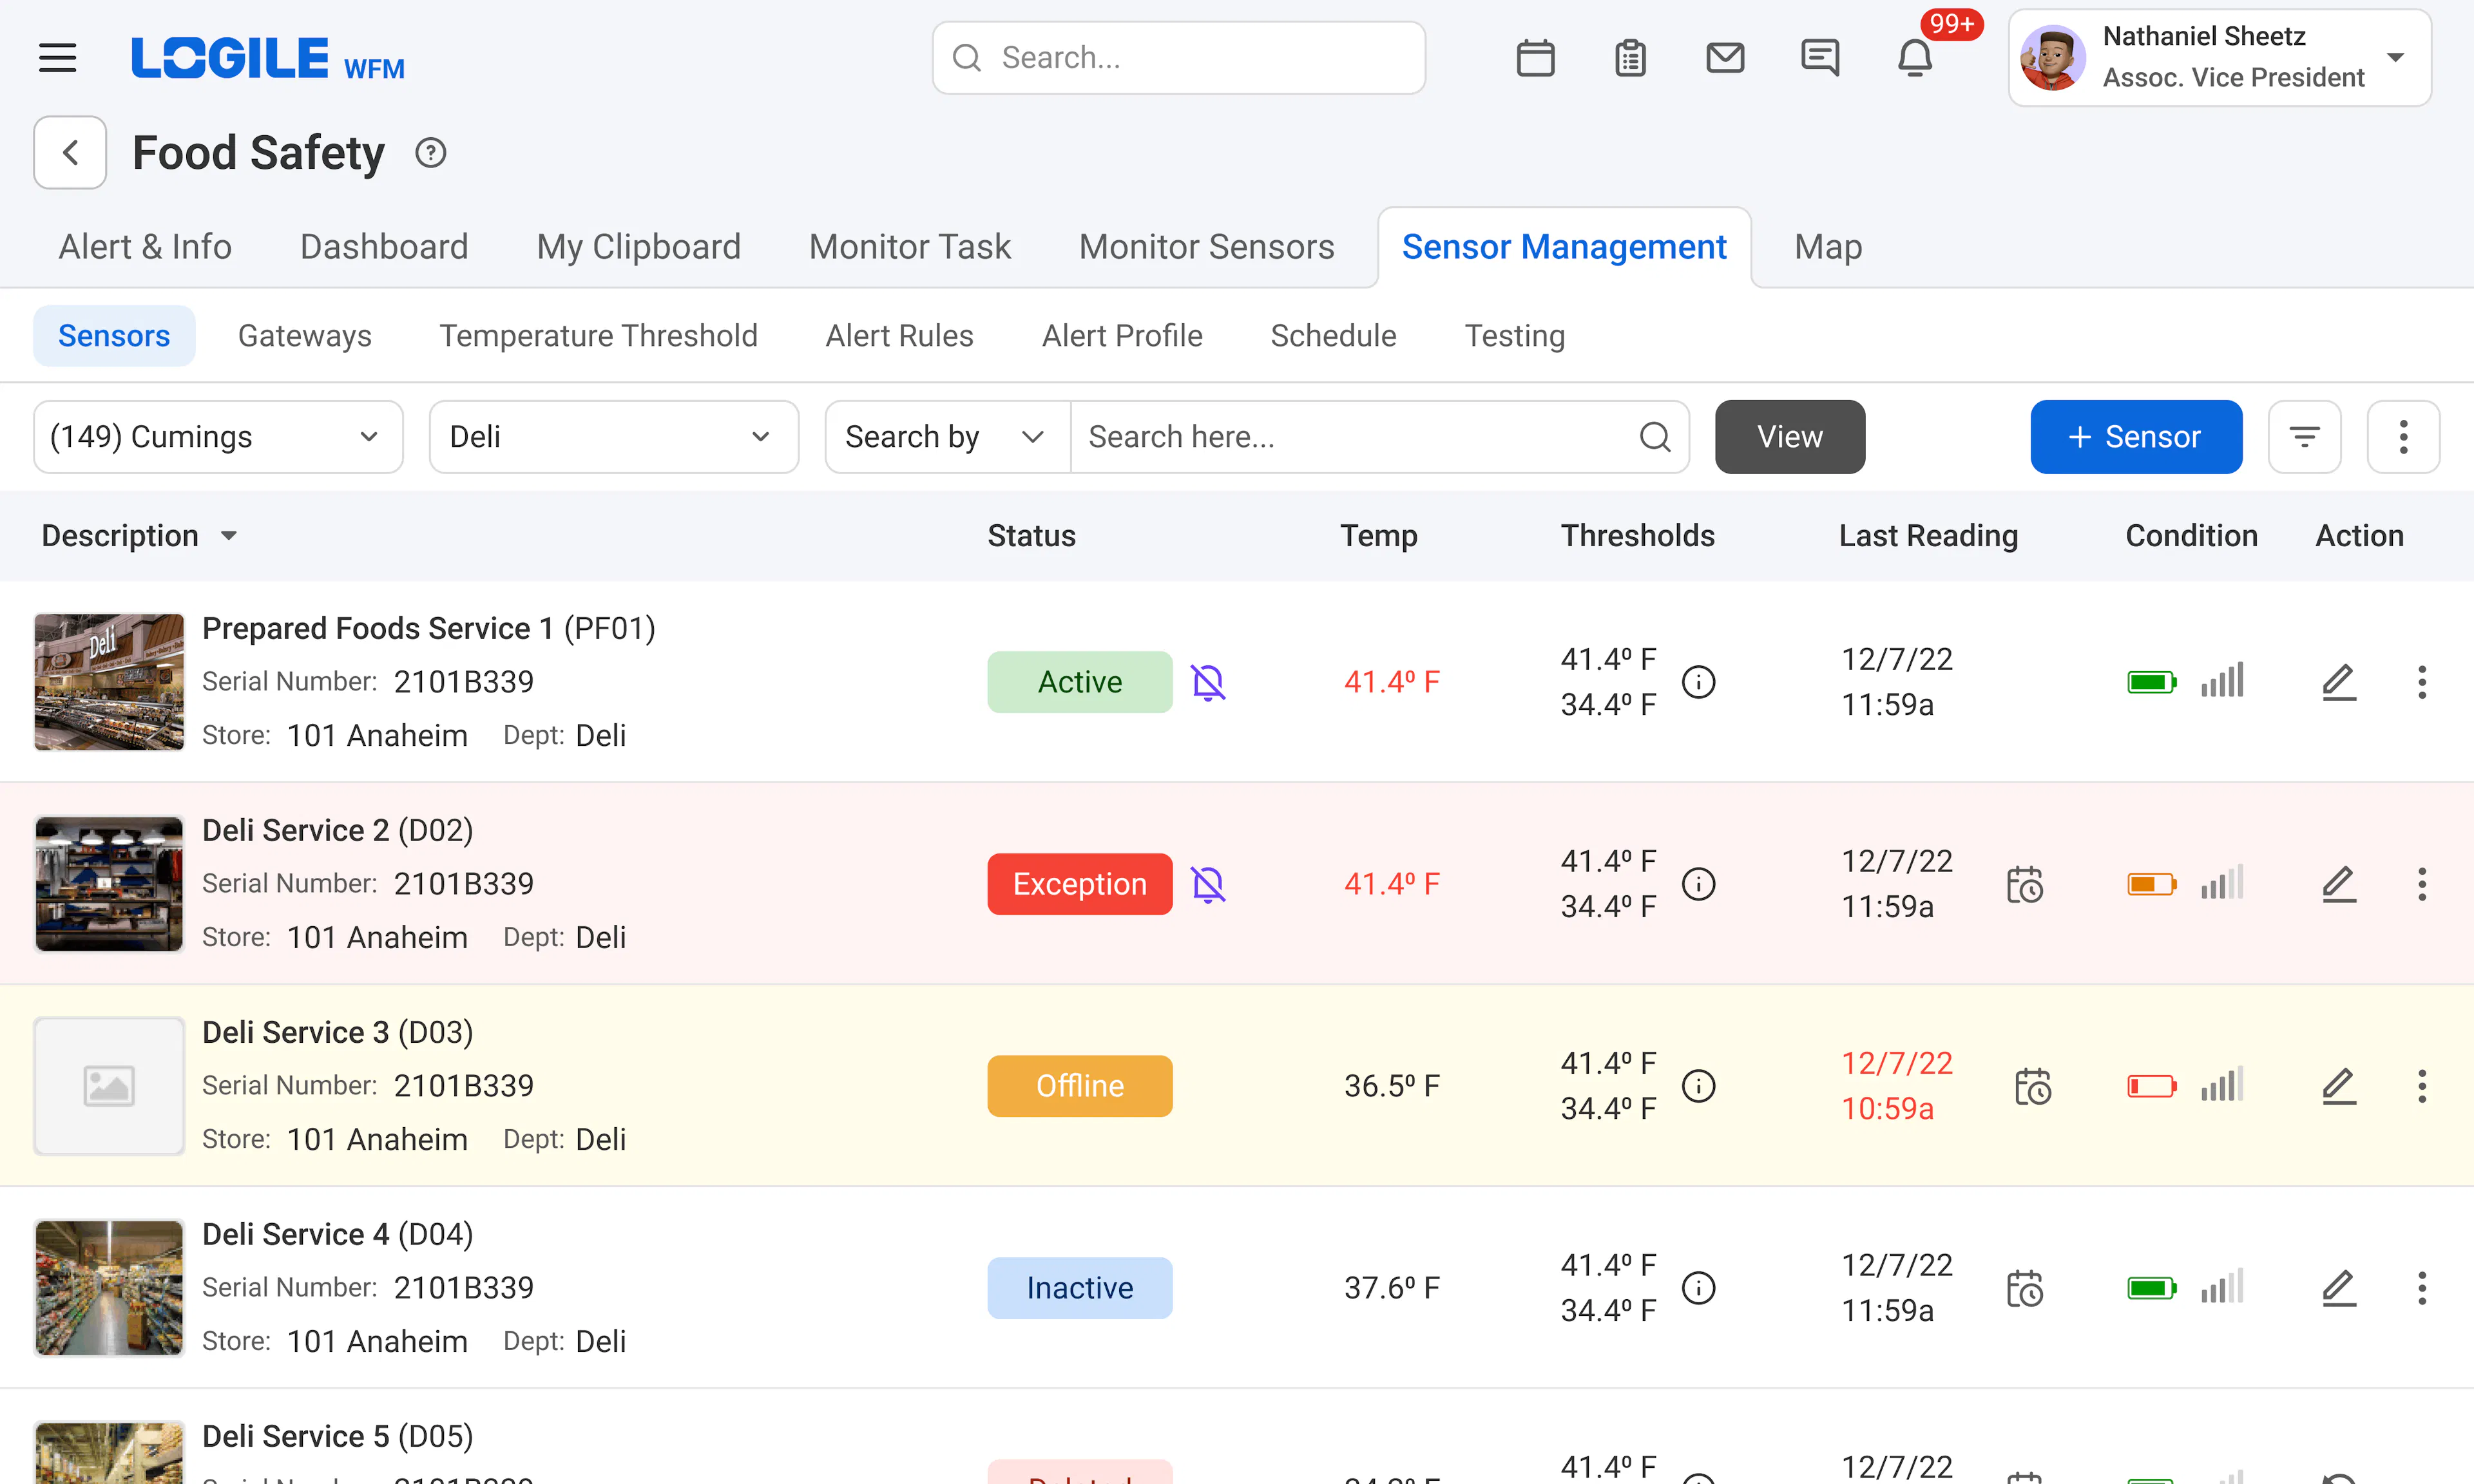Edit the Prepared Foods Service 1 sensor
This screenshot has width=2474, height=1484.
click(x=2339, y=682)
